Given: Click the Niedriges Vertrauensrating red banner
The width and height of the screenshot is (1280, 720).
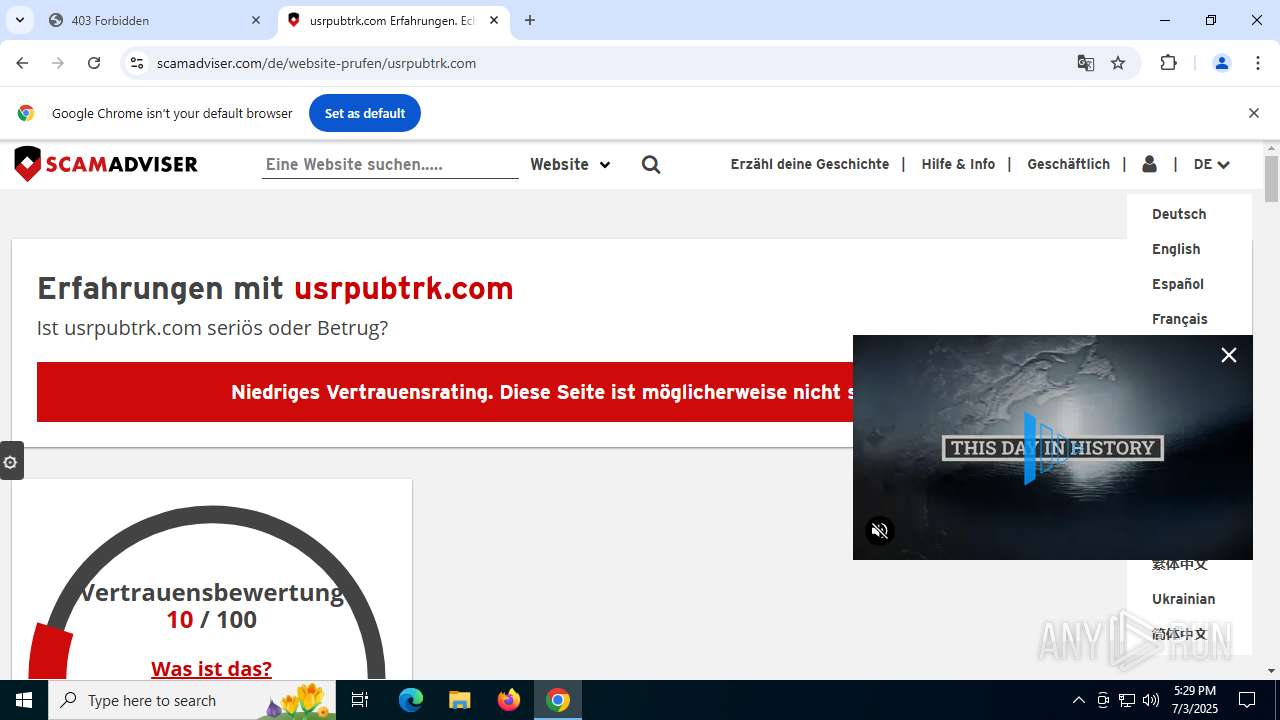Looking at the screenshot, I should [x=445, y=392].
